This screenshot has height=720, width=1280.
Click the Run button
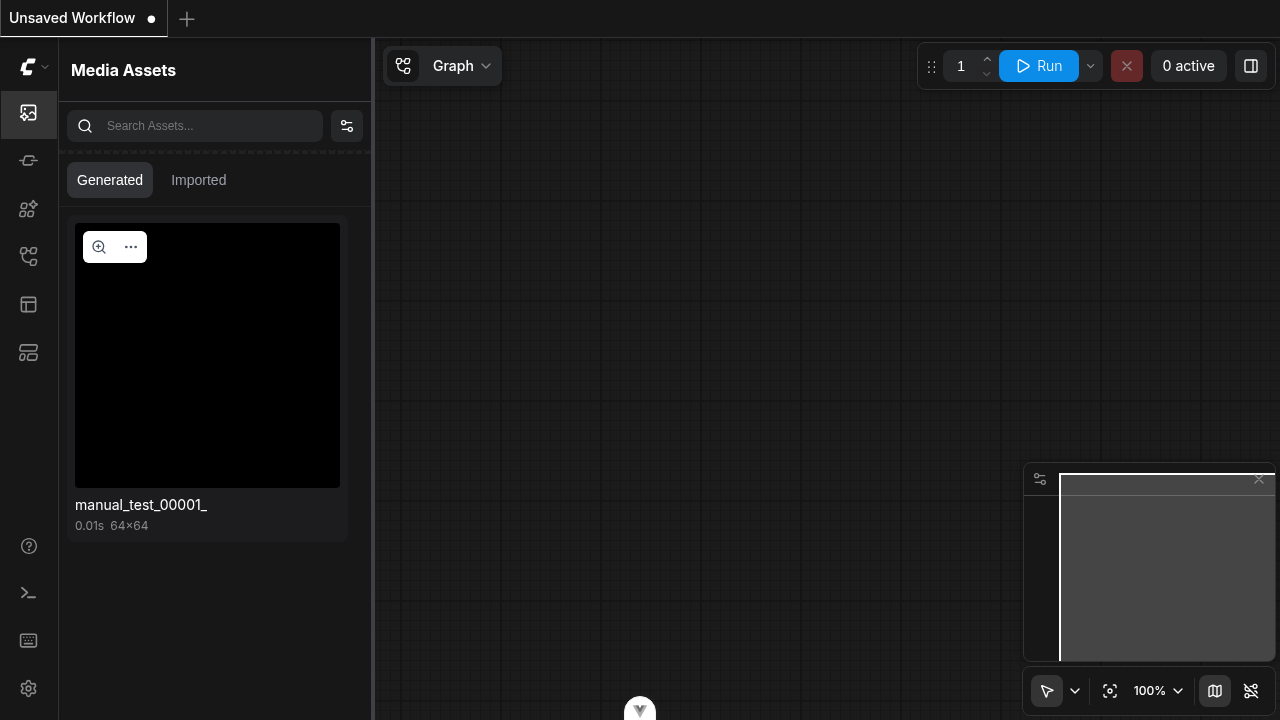[x=1038, y=66]
